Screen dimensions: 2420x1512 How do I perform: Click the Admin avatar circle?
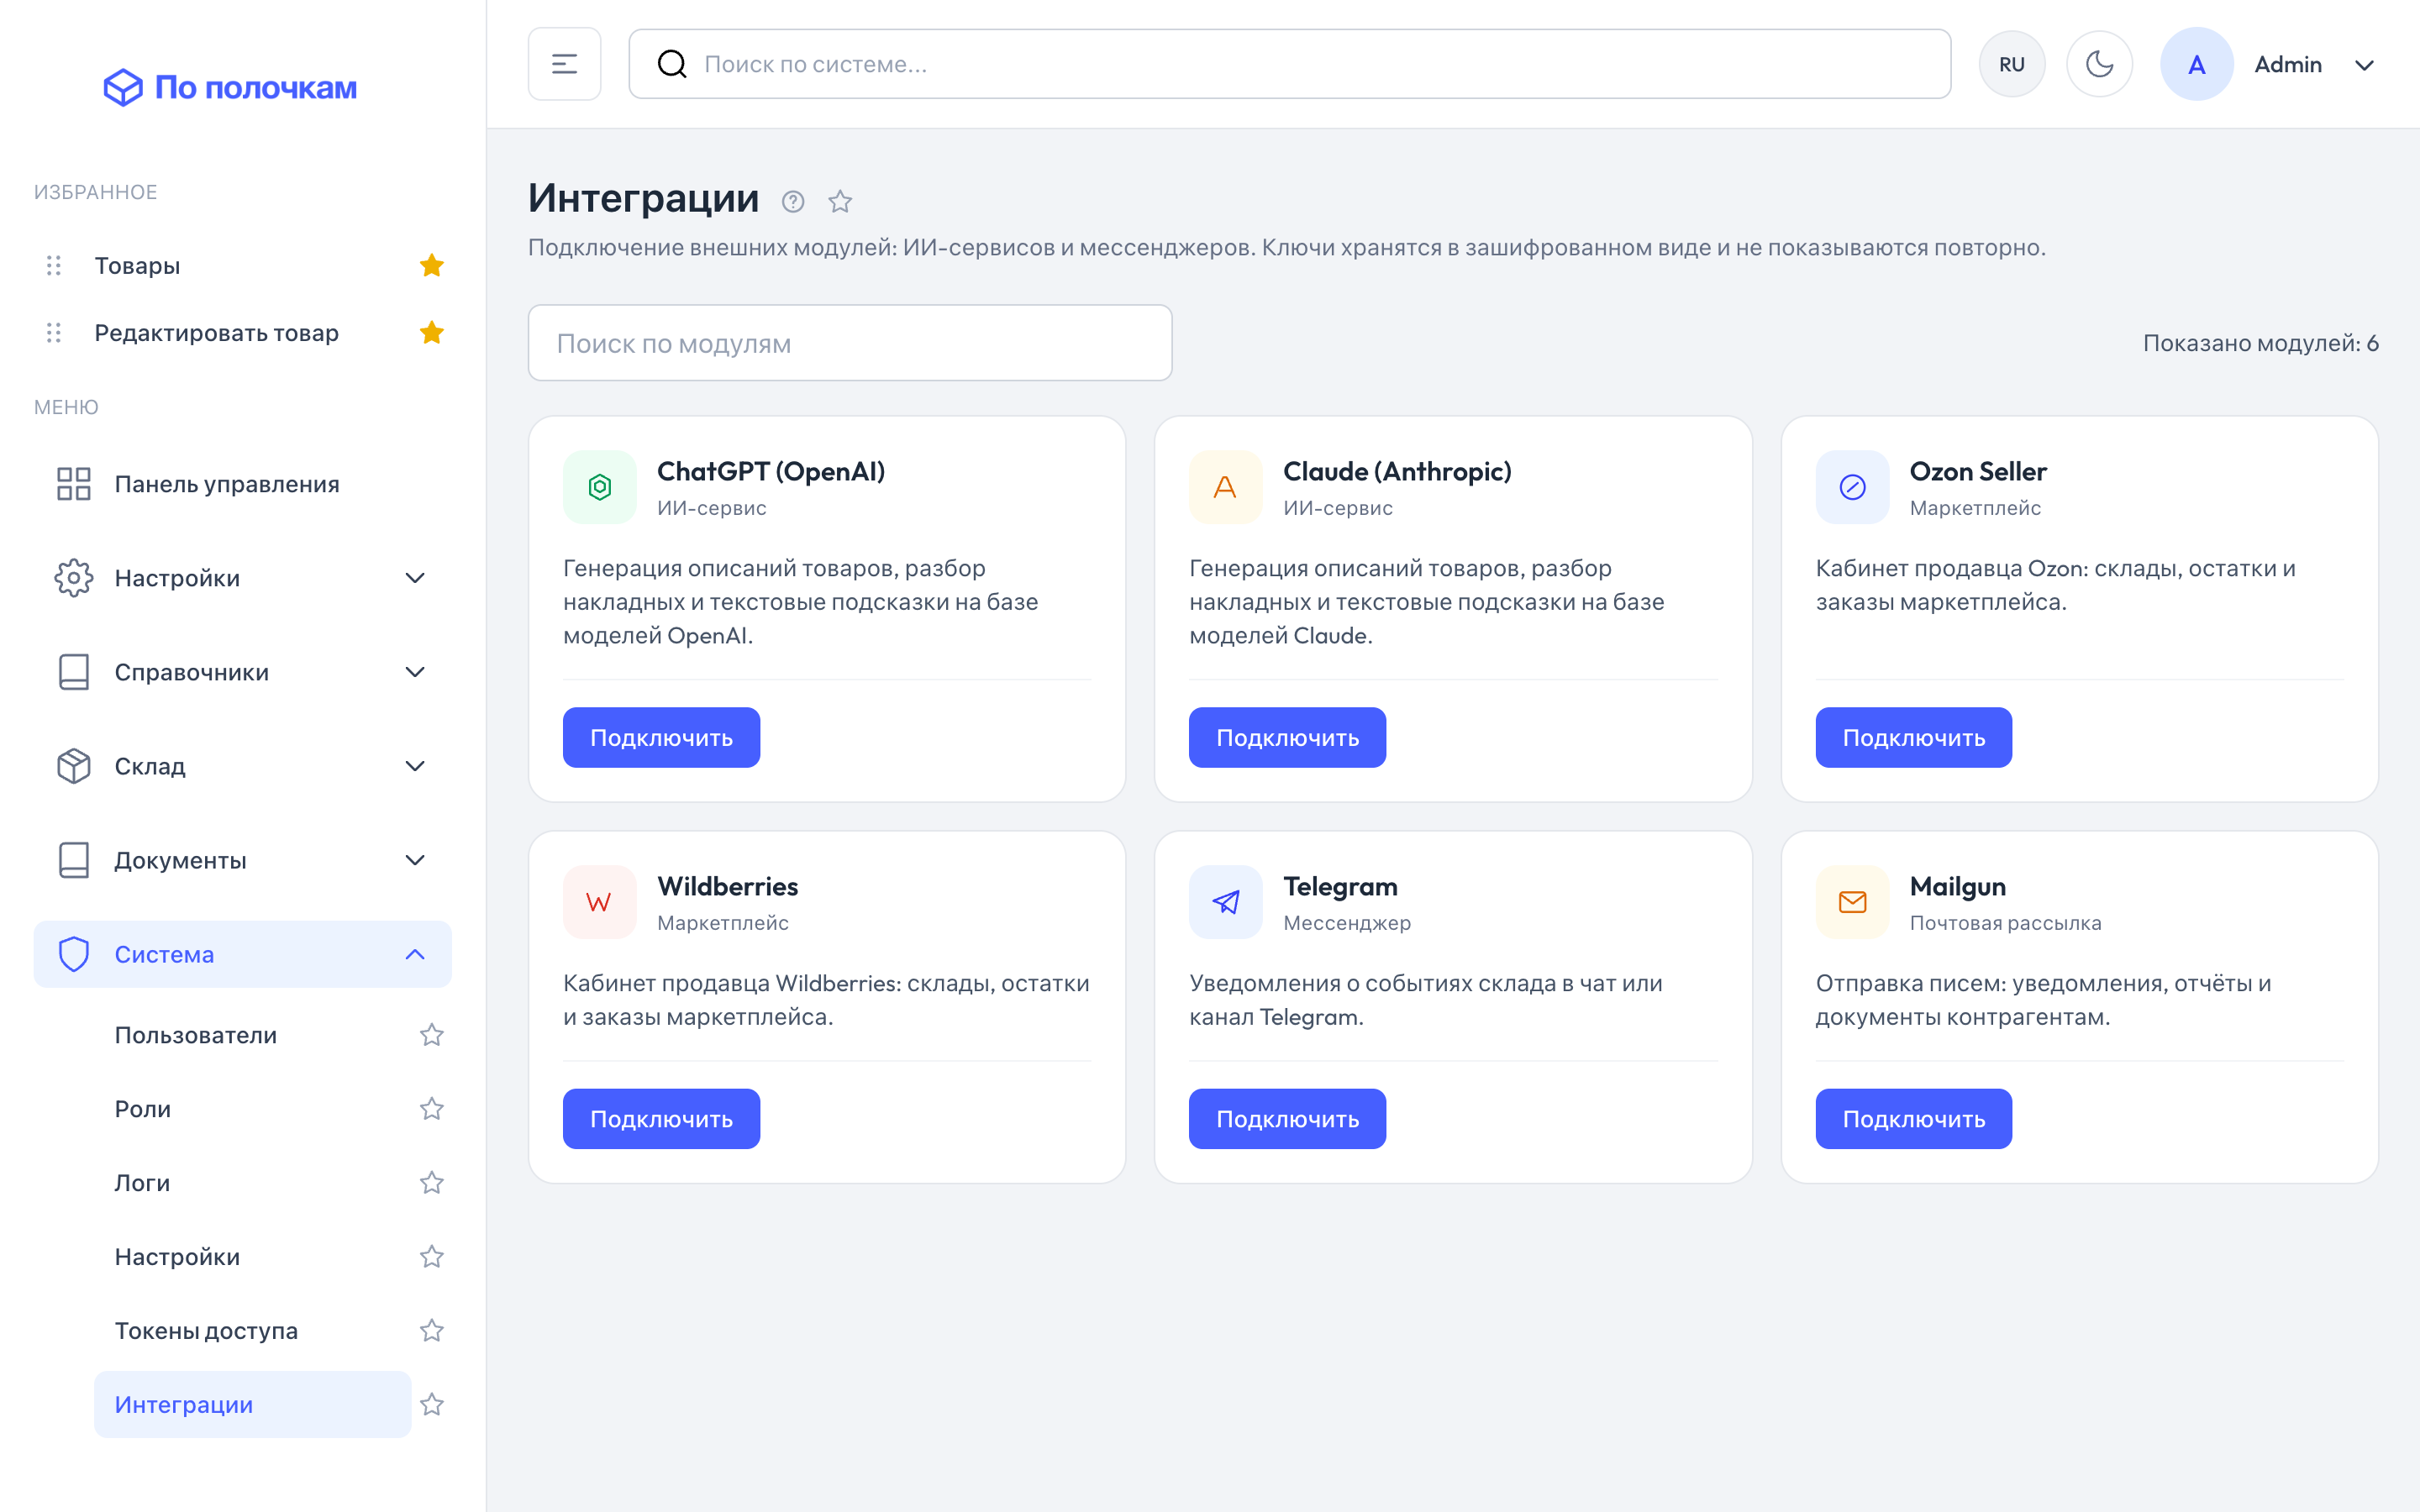coord(2196,64)
